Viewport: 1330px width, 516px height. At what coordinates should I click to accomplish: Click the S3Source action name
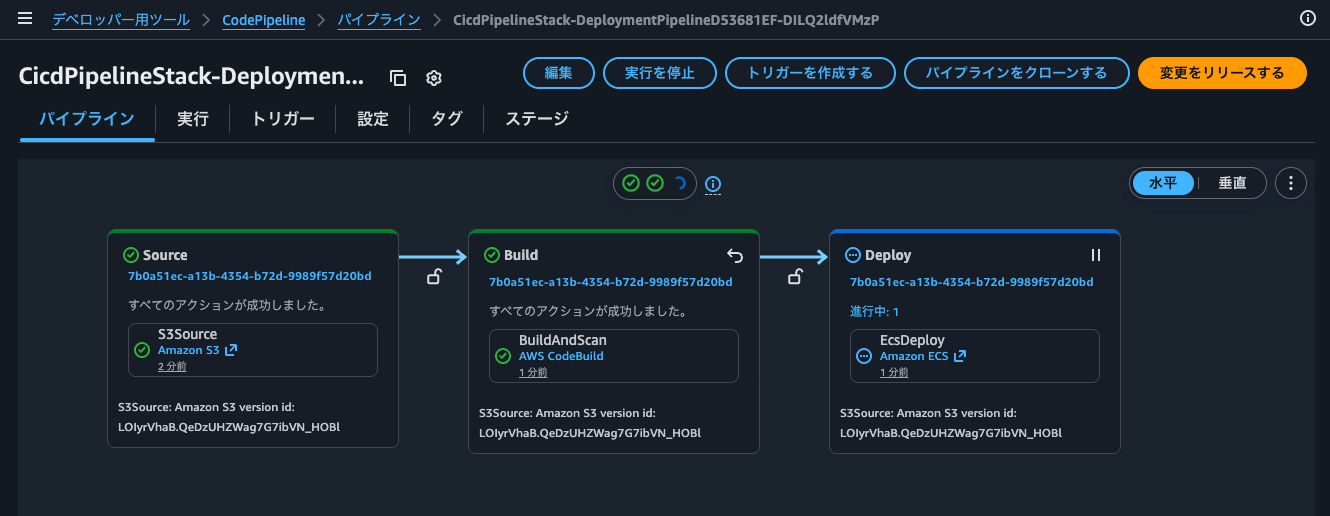point(187,334)
